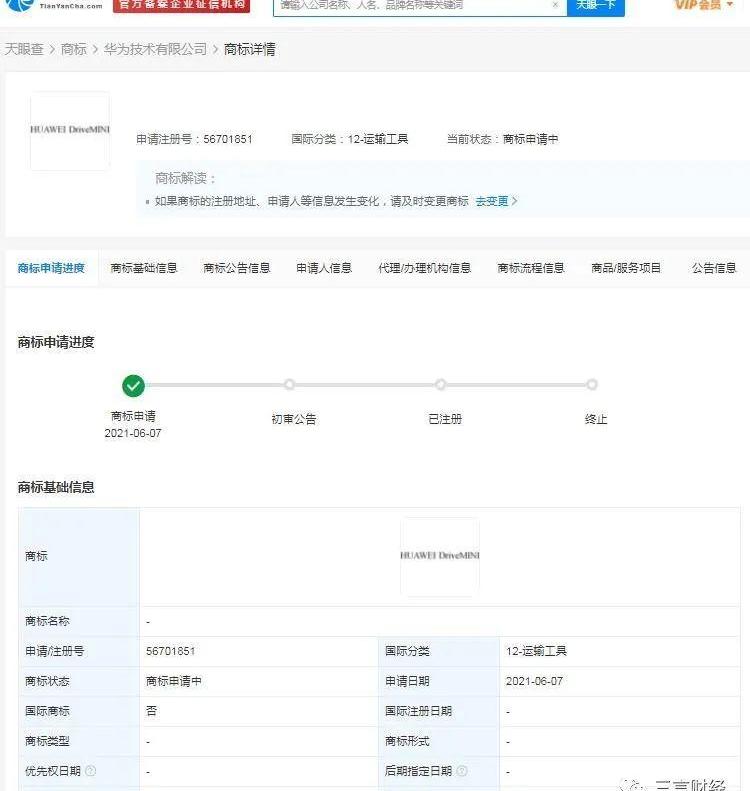
Task: Click the help icon beside 优先权日期
Action: 91,771
